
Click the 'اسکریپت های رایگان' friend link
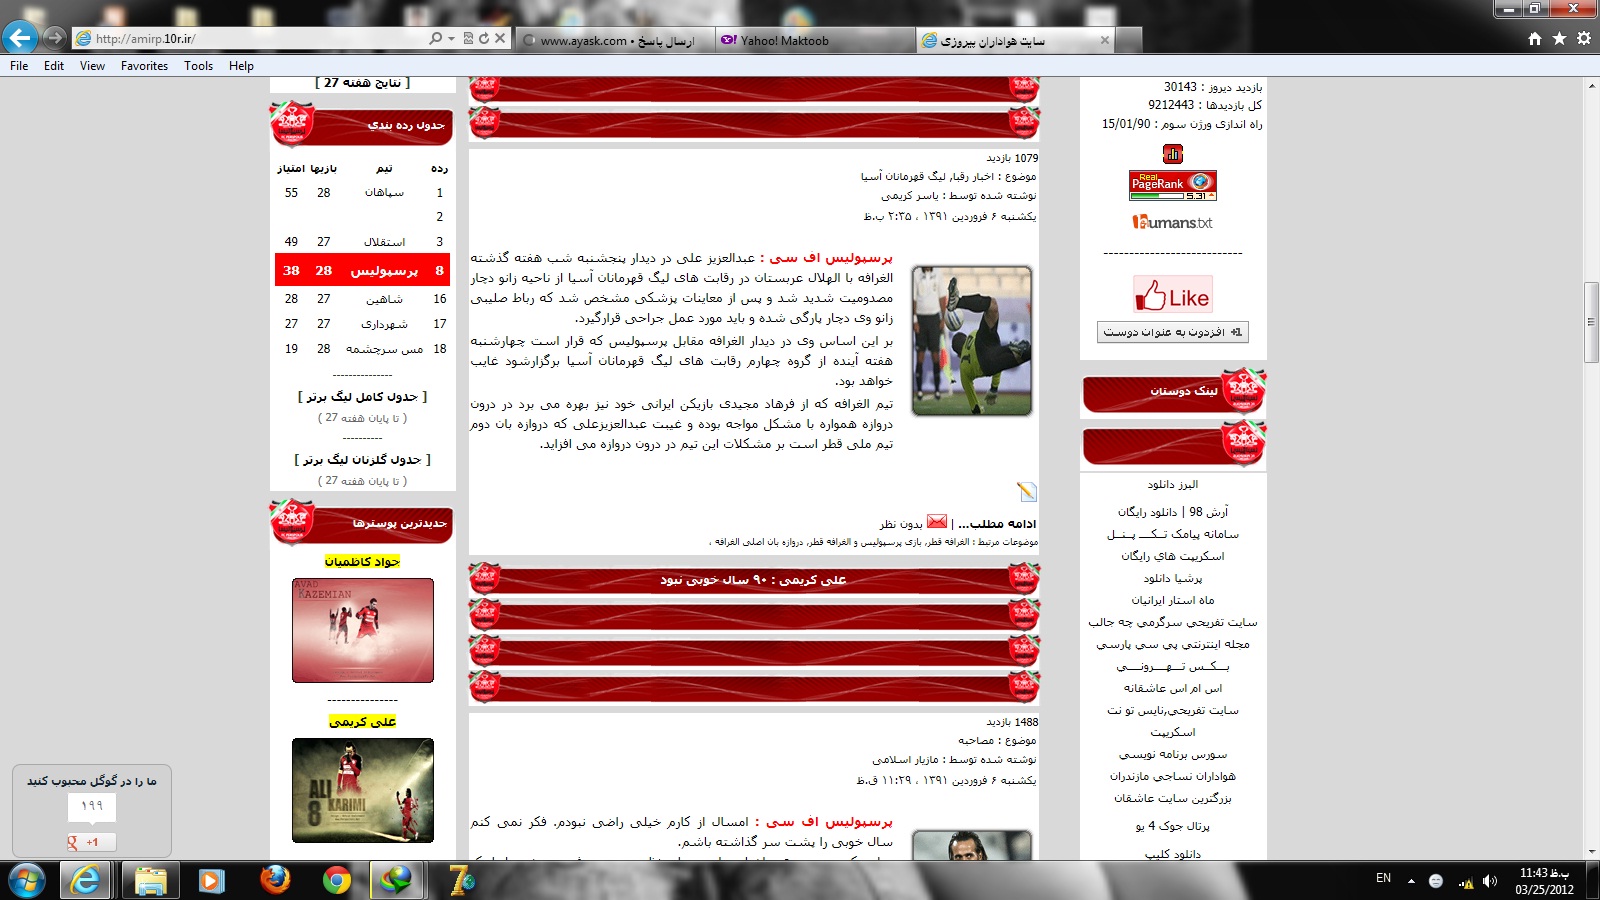click(x=1173, y=556)
